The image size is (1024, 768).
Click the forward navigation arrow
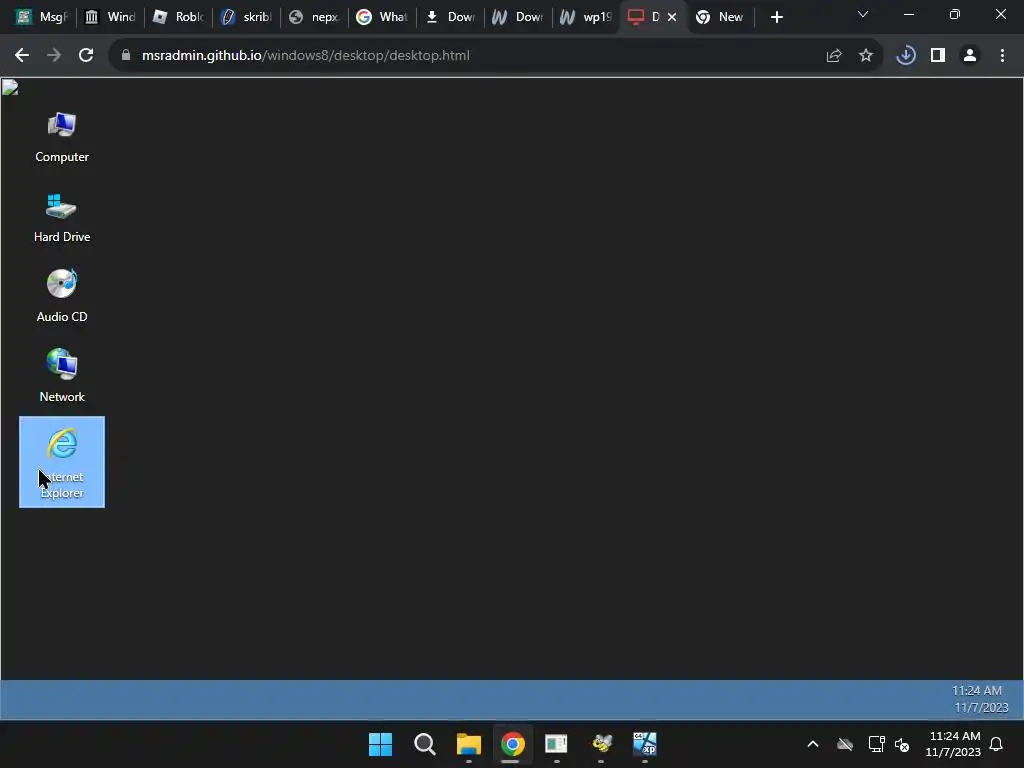coord(54,56)
